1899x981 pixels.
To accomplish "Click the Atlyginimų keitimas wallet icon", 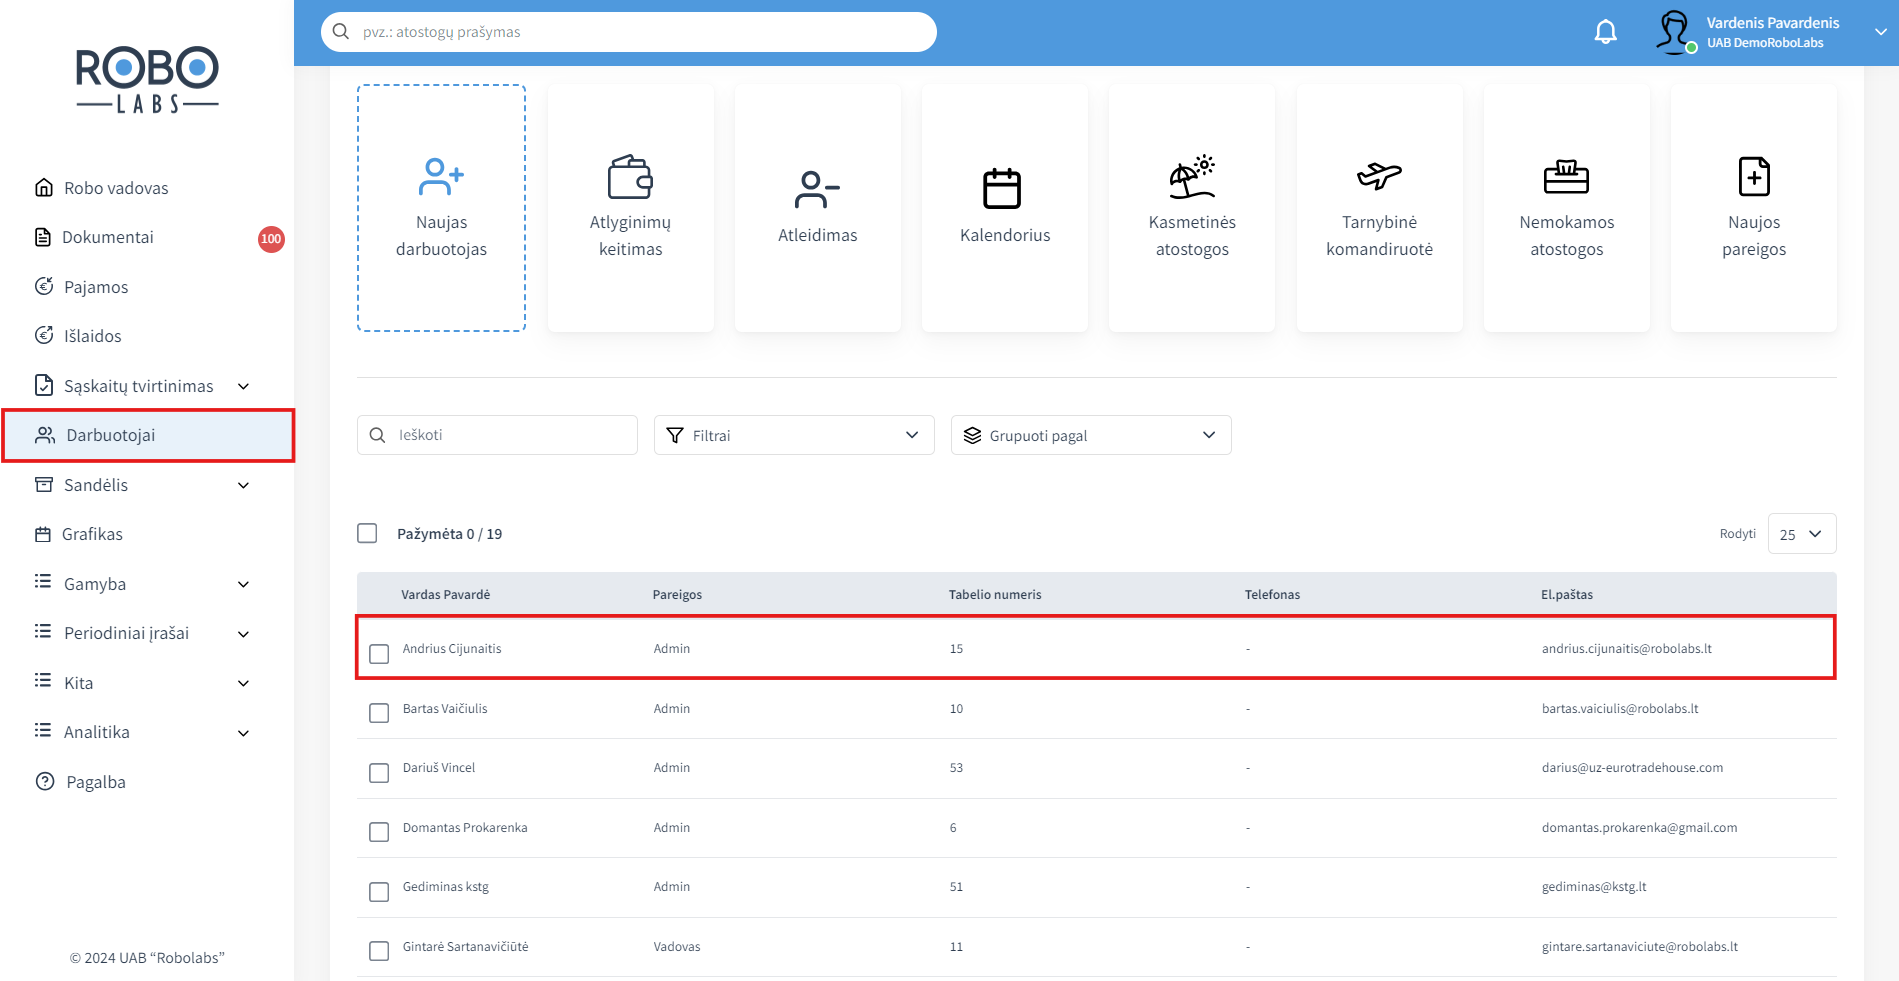I will [630, 177].
